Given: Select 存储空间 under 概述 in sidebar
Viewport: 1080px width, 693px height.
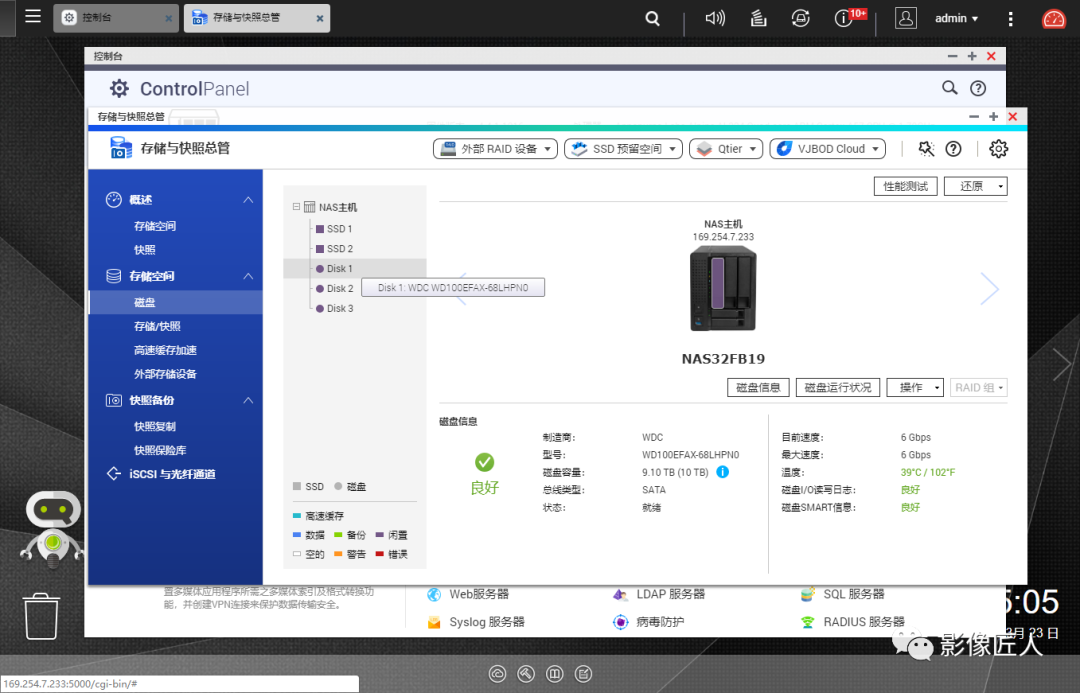Looking at the screenshot, I should point(155,226).
